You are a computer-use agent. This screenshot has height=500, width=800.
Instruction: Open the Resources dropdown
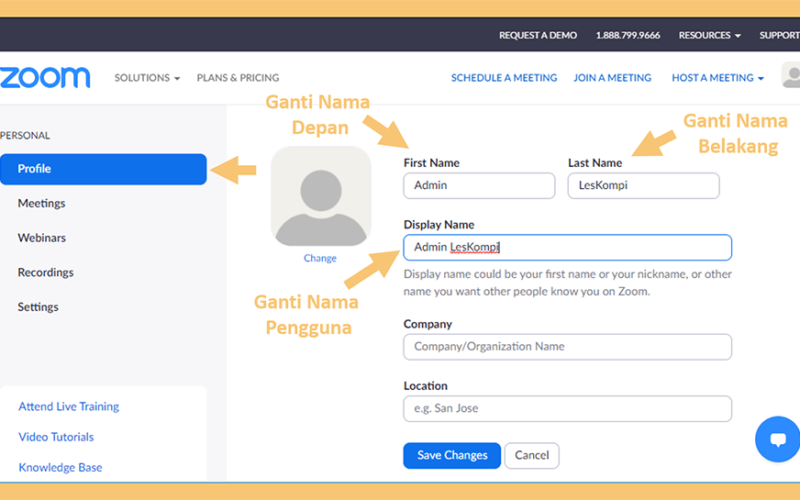click(x=709, y=35)
